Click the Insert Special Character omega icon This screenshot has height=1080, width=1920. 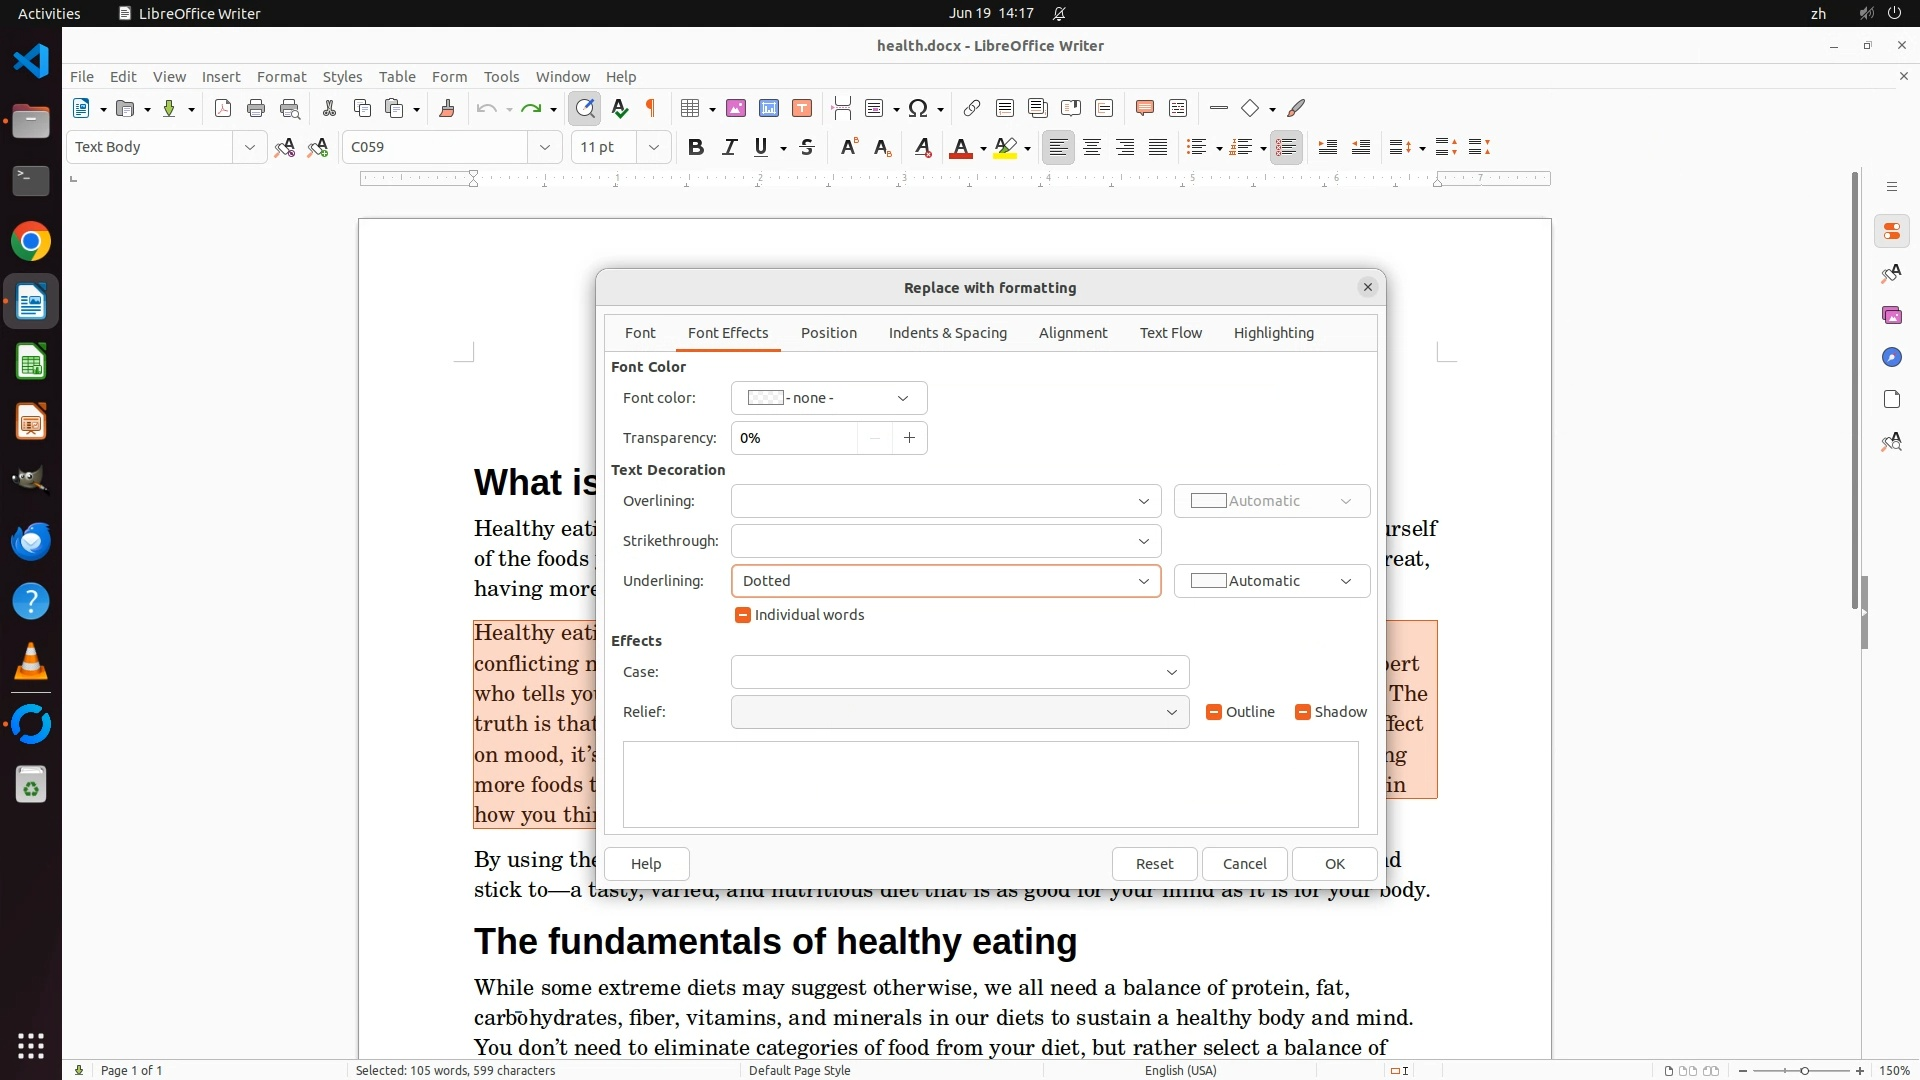918,109
